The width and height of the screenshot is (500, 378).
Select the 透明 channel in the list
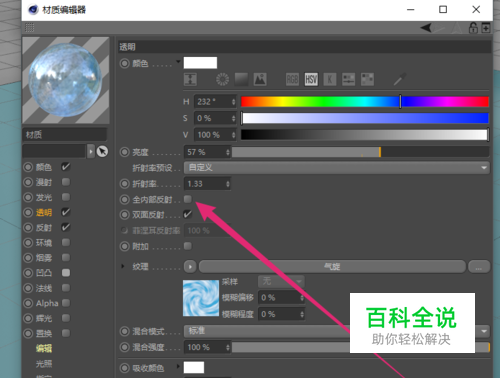click(x=44, y=213)
